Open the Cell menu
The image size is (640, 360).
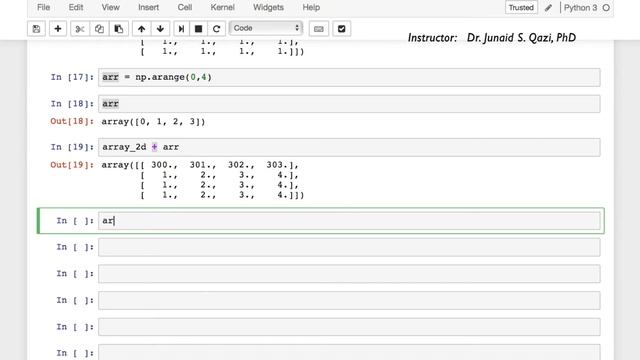coord(184,7)
